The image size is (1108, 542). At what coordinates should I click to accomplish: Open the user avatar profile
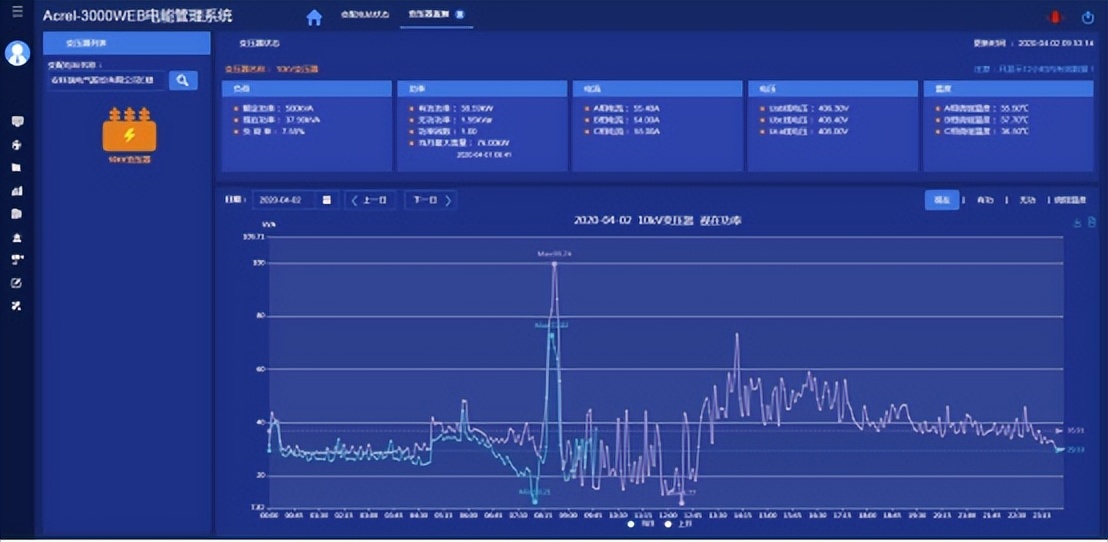(x=17, y=53)
